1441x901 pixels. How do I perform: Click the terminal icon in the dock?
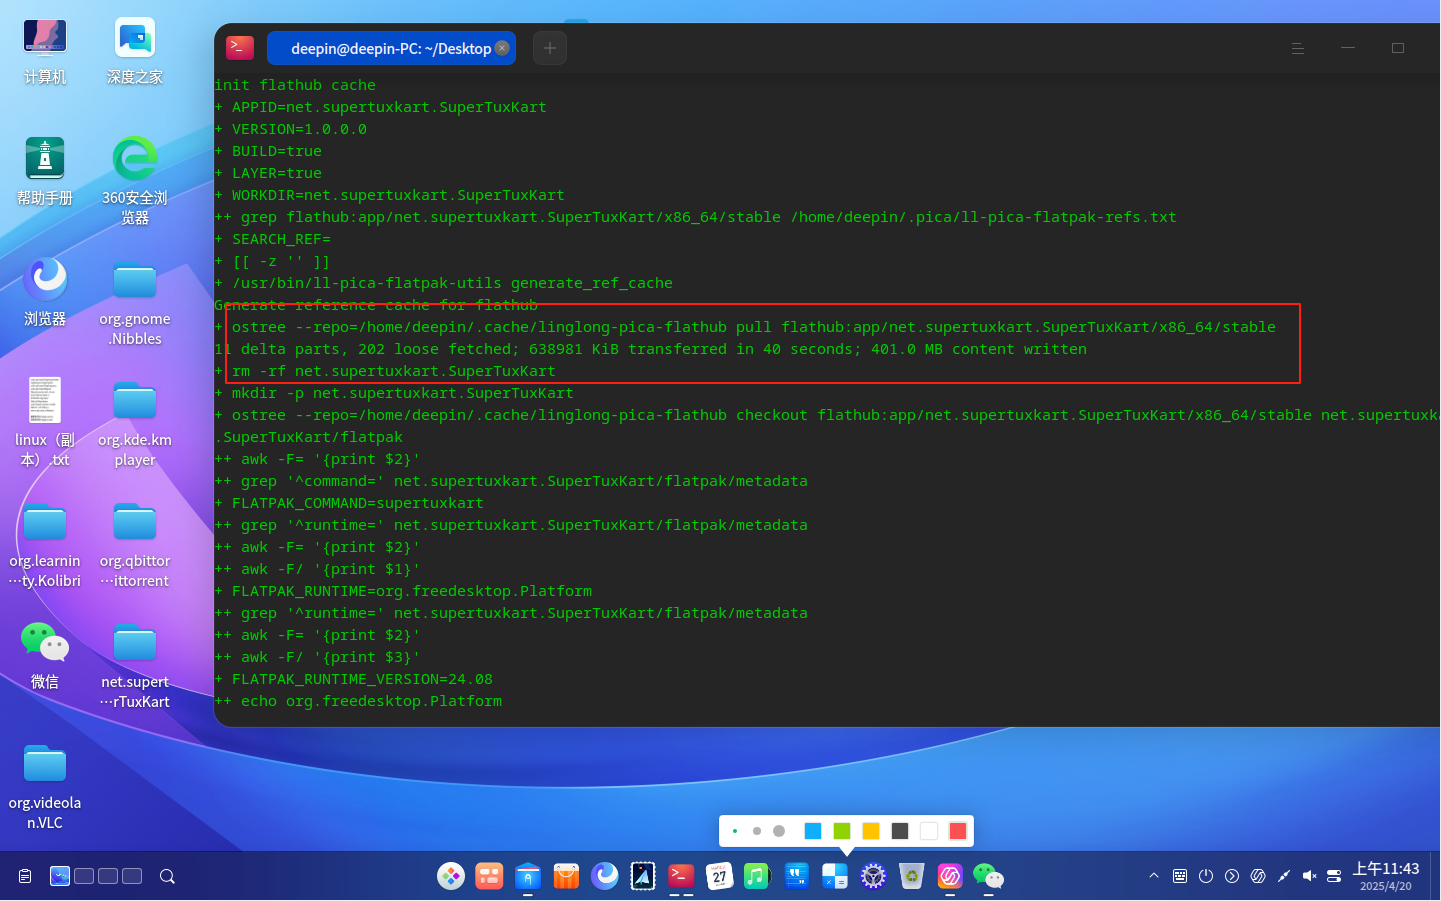tap(681, 876)
